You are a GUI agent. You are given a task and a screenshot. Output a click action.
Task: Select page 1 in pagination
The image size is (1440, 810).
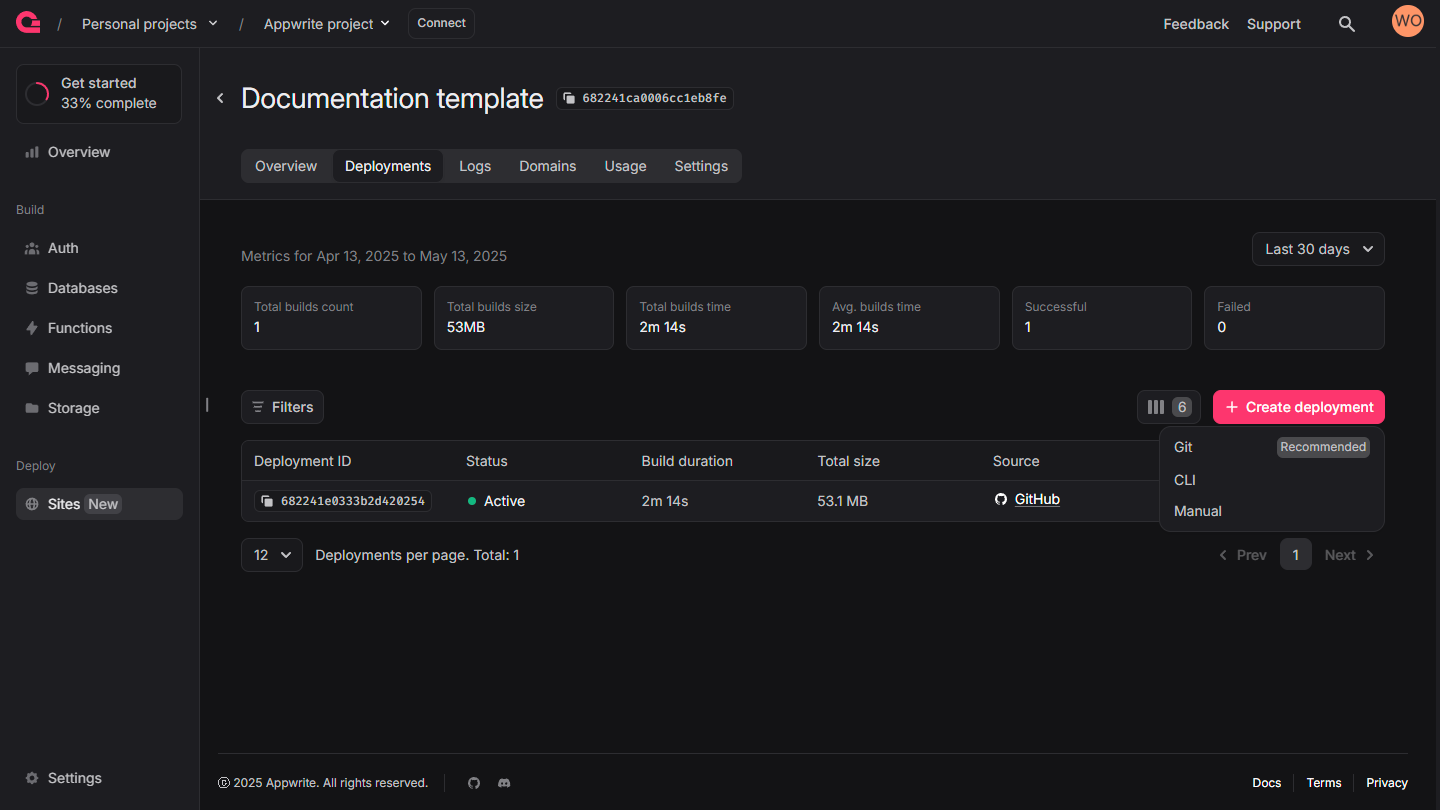coord(1296,554)
